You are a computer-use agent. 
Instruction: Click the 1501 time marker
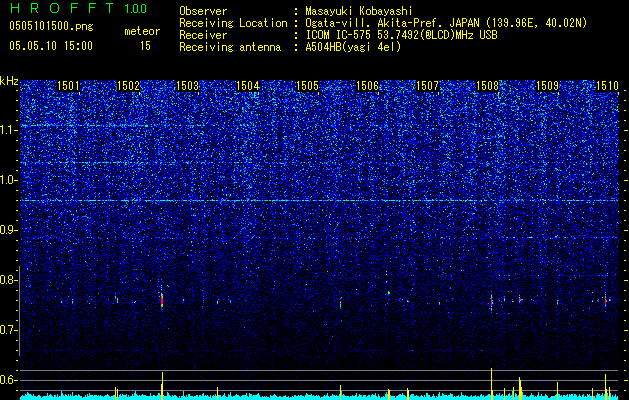[68, 86]
